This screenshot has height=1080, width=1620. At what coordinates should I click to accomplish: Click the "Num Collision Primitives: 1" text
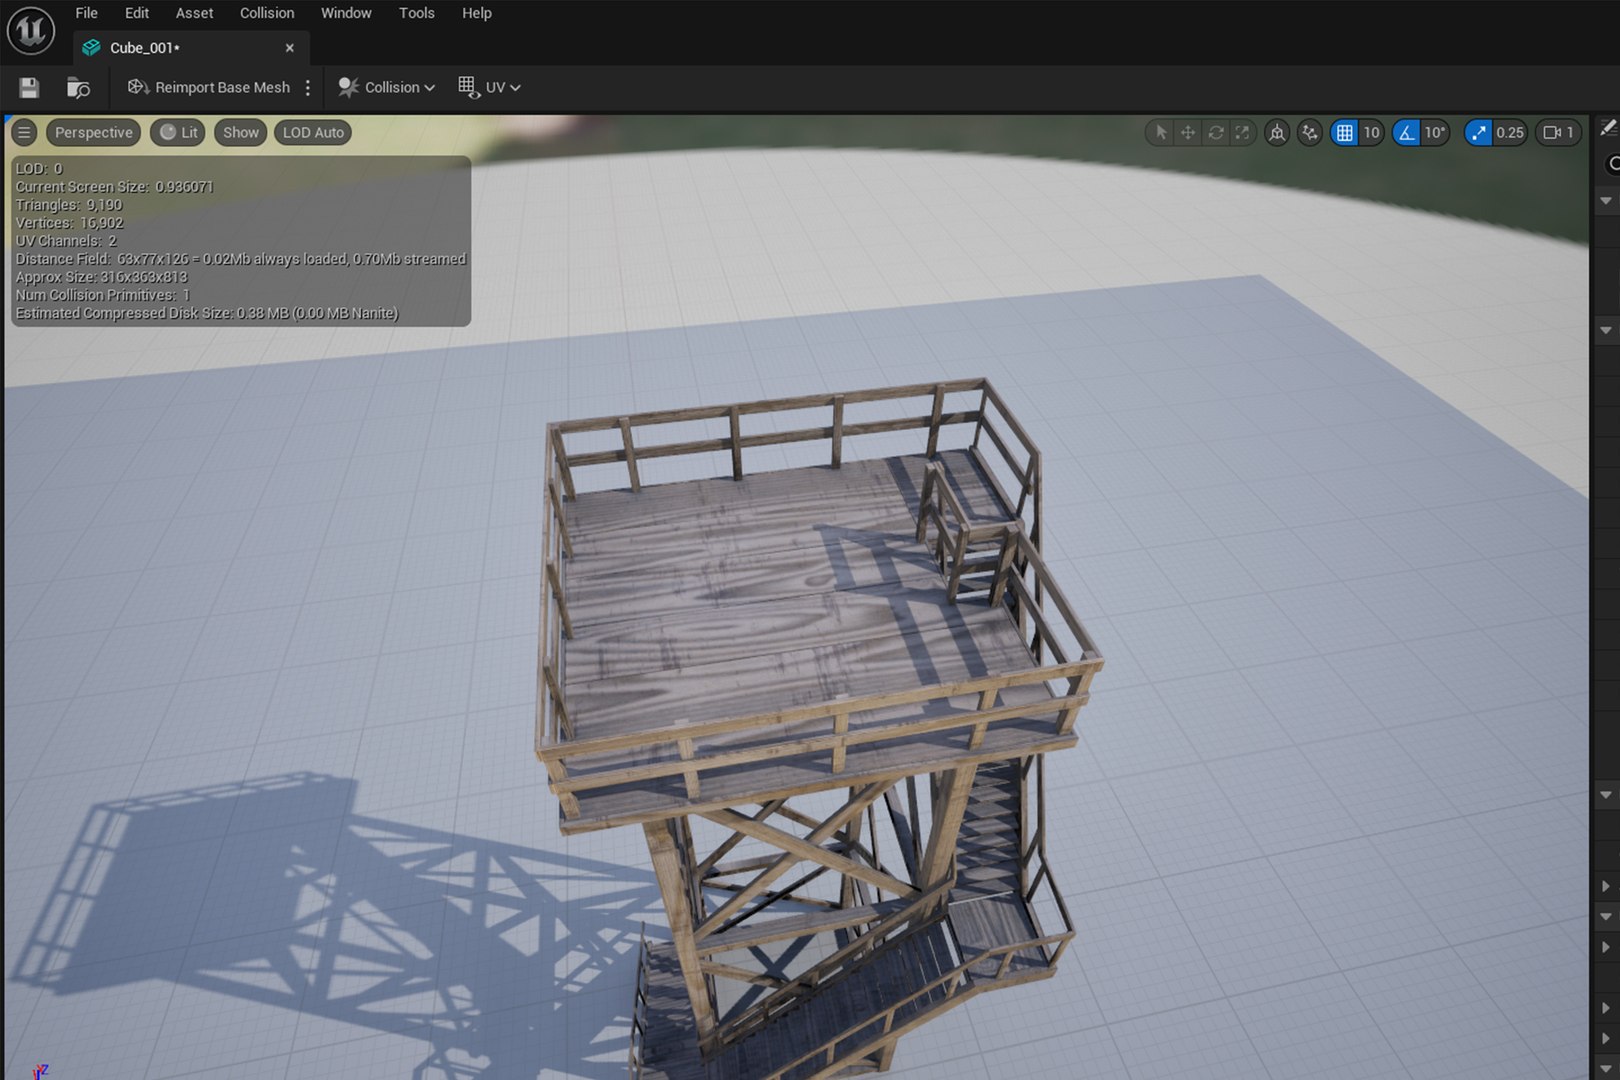[x=103, y=295]
